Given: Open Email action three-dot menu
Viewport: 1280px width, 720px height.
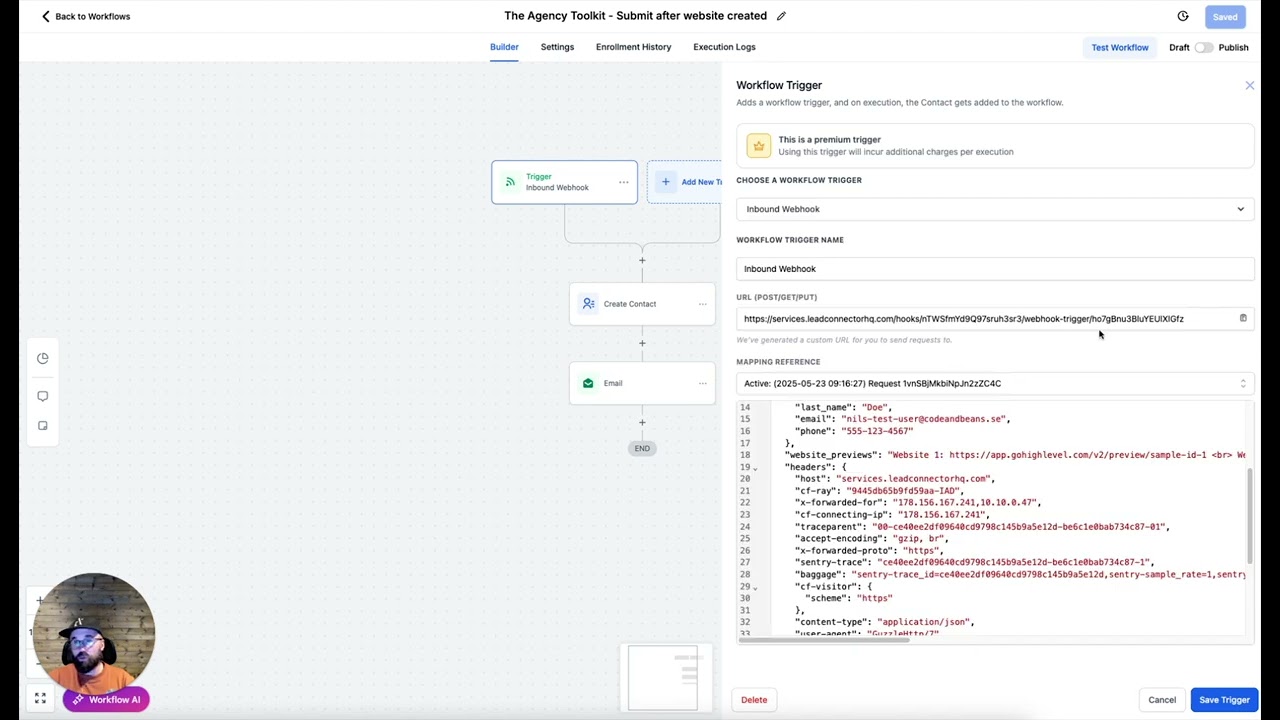Looking at the screenshot, I should click(702, 383).
